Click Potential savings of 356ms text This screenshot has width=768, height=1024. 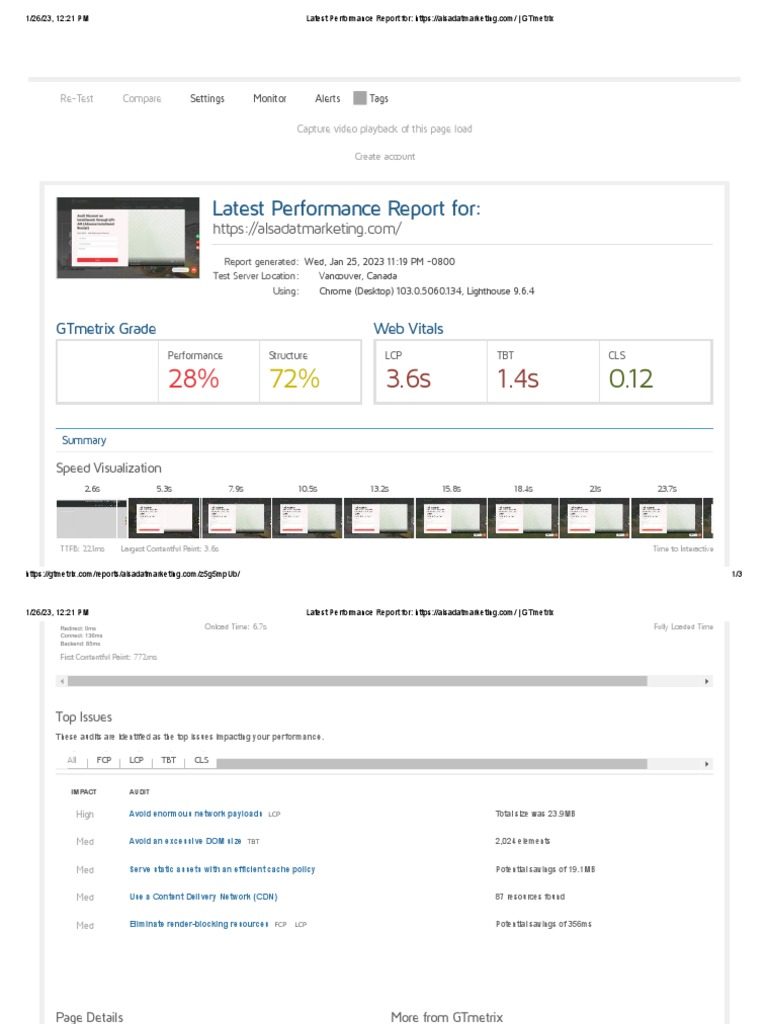point(543,924)
